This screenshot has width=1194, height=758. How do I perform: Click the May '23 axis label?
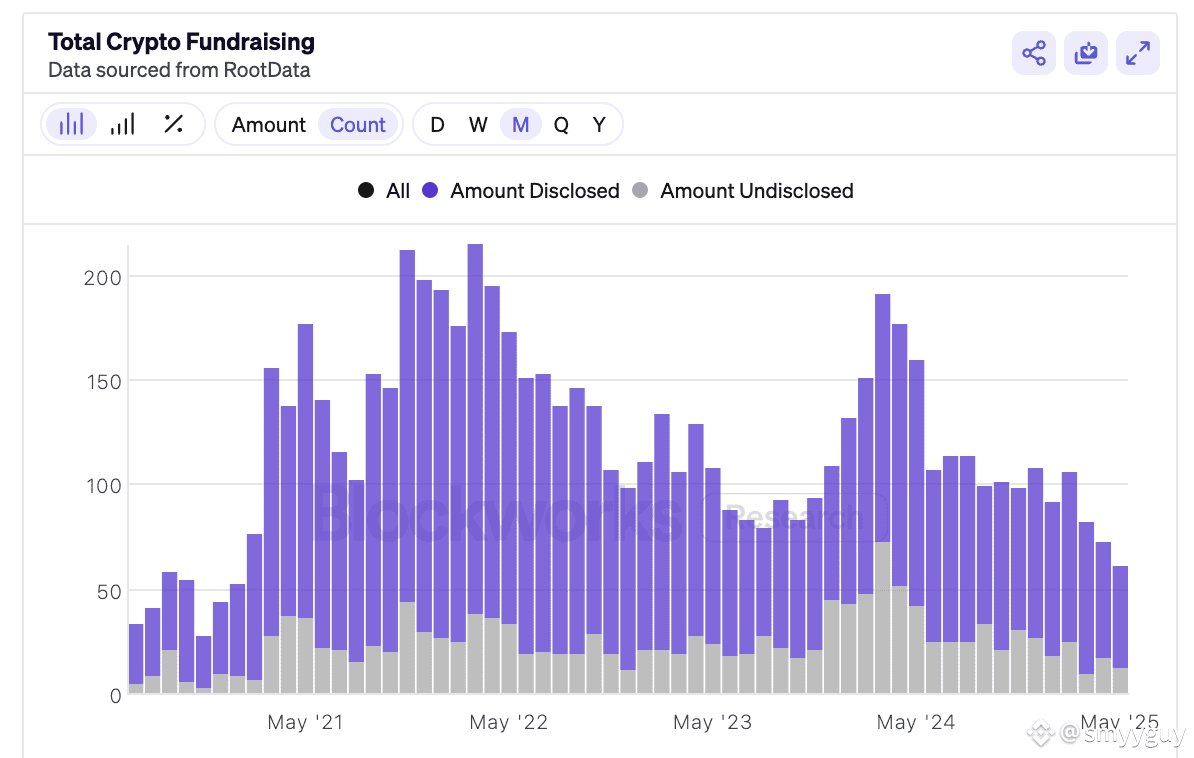pos(712,722)
